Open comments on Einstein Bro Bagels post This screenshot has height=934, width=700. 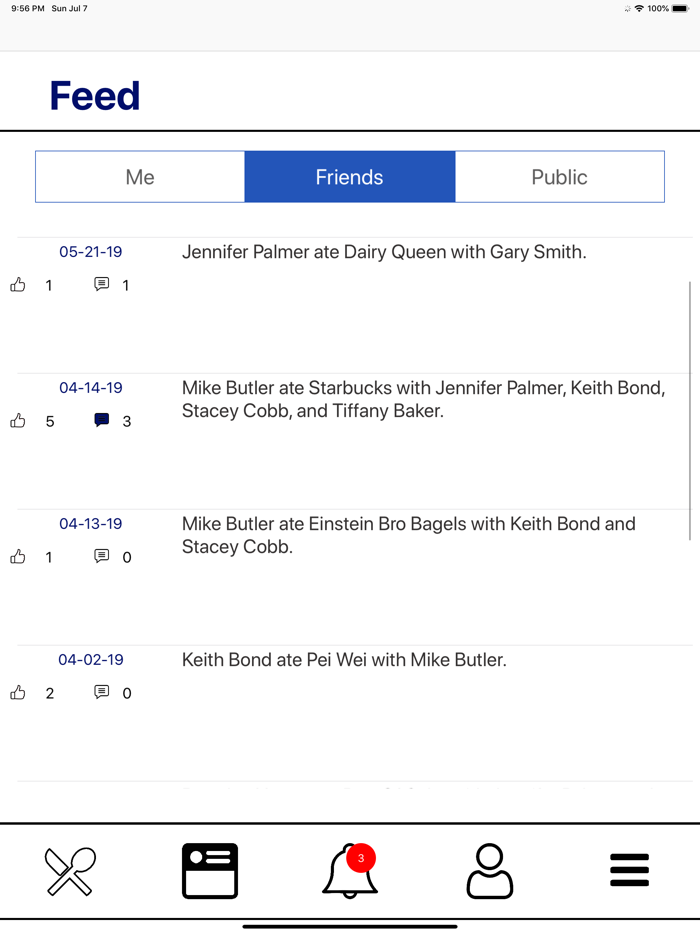pyautogui.click(x=102, y=556)
